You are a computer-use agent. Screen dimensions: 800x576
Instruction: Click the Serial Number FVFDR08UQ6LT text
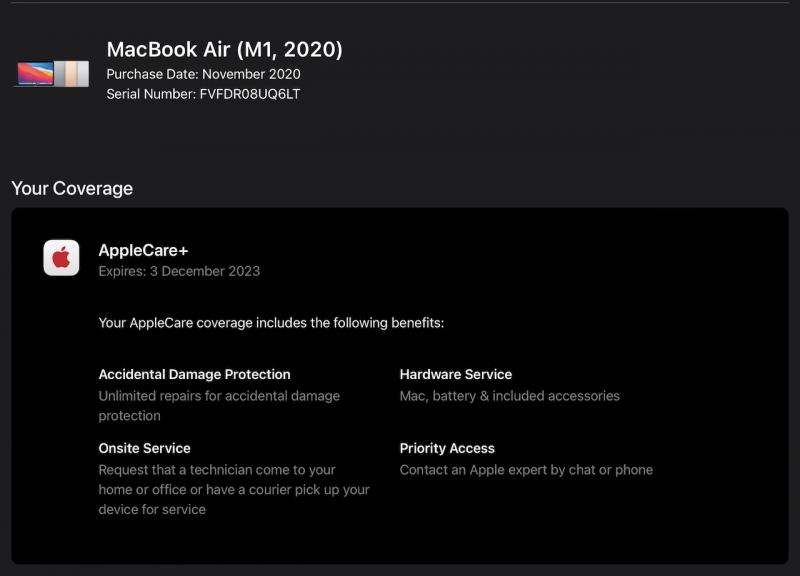click(x=203, y=94)
